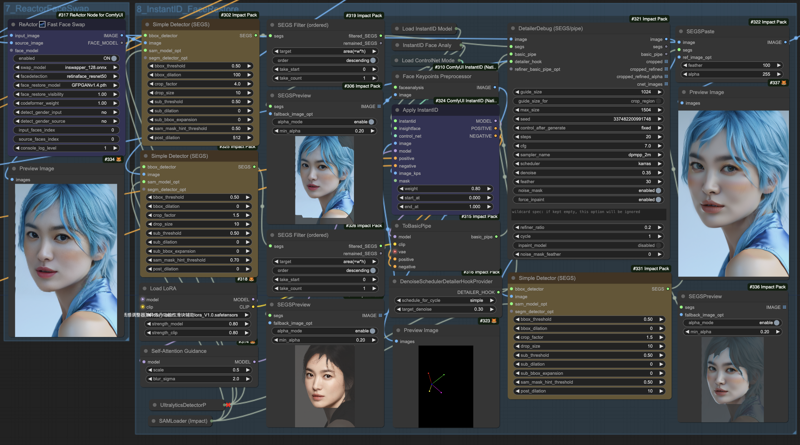The width and height of the screenshot is (800, 445).
Task: Click the #322 Impact Pack badge
Action: (x=768, y=22)
